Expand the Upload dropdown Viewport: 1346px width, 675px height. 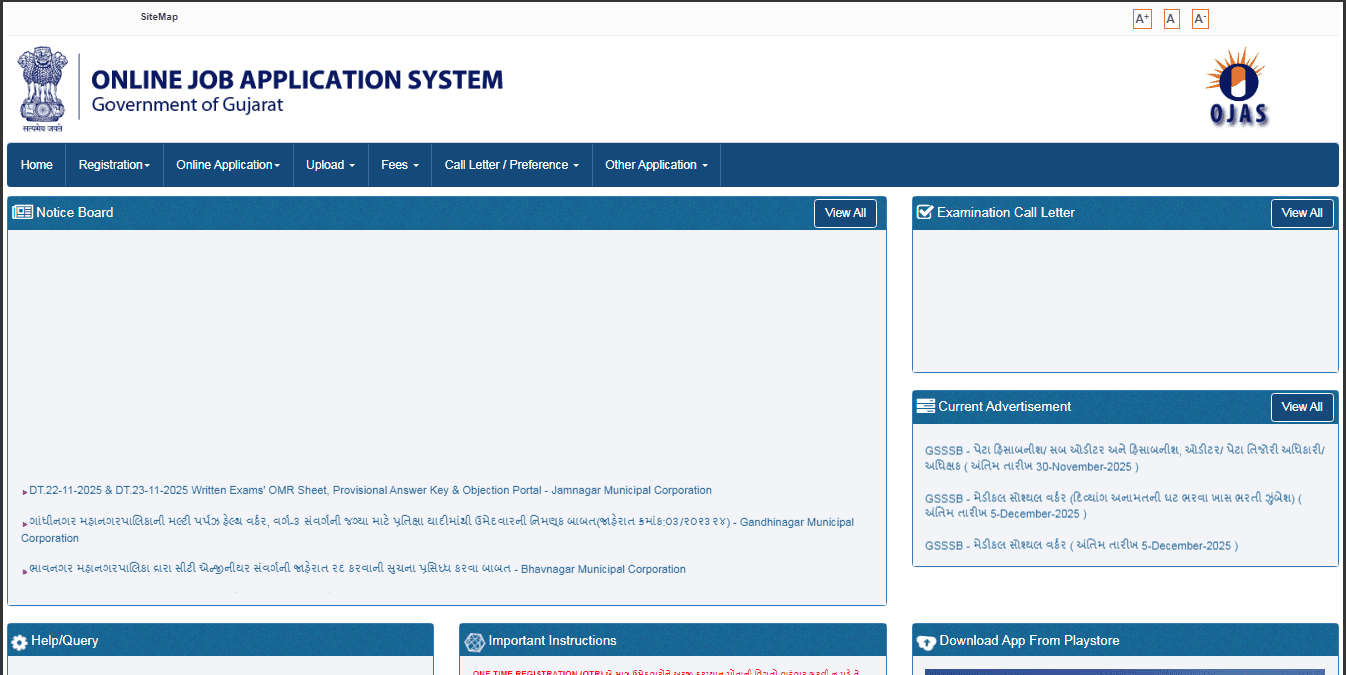coord(330,164)
